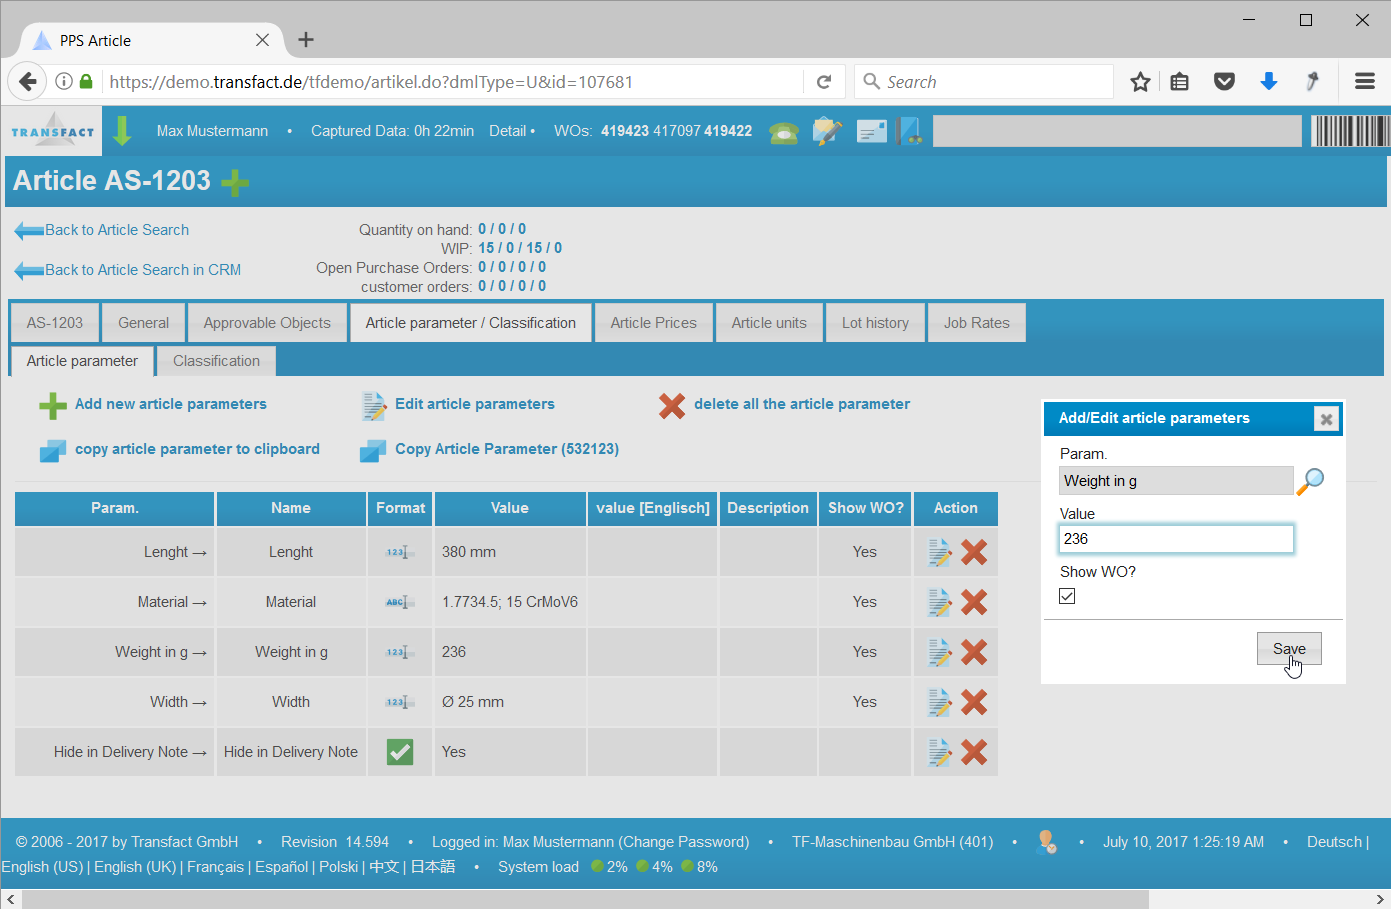Image resolution: width=1391 pixels, height=909 pixels.
Task: Click the barcode icon at top right
Action: pos(1350,131)
